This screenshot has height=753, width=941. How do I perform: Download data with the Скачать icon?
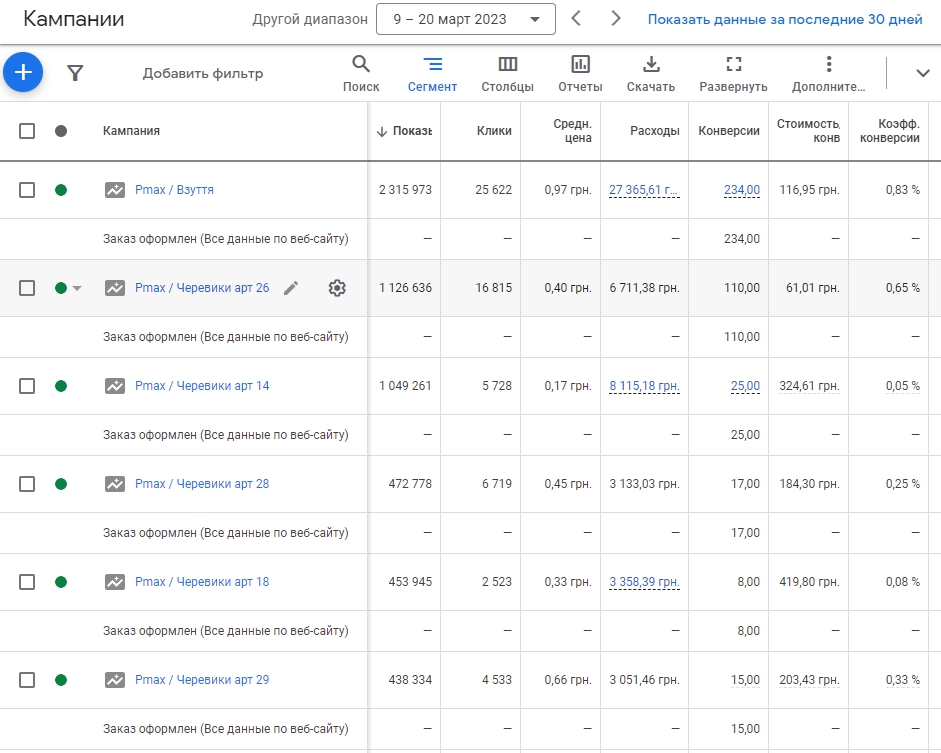point(651,74)
